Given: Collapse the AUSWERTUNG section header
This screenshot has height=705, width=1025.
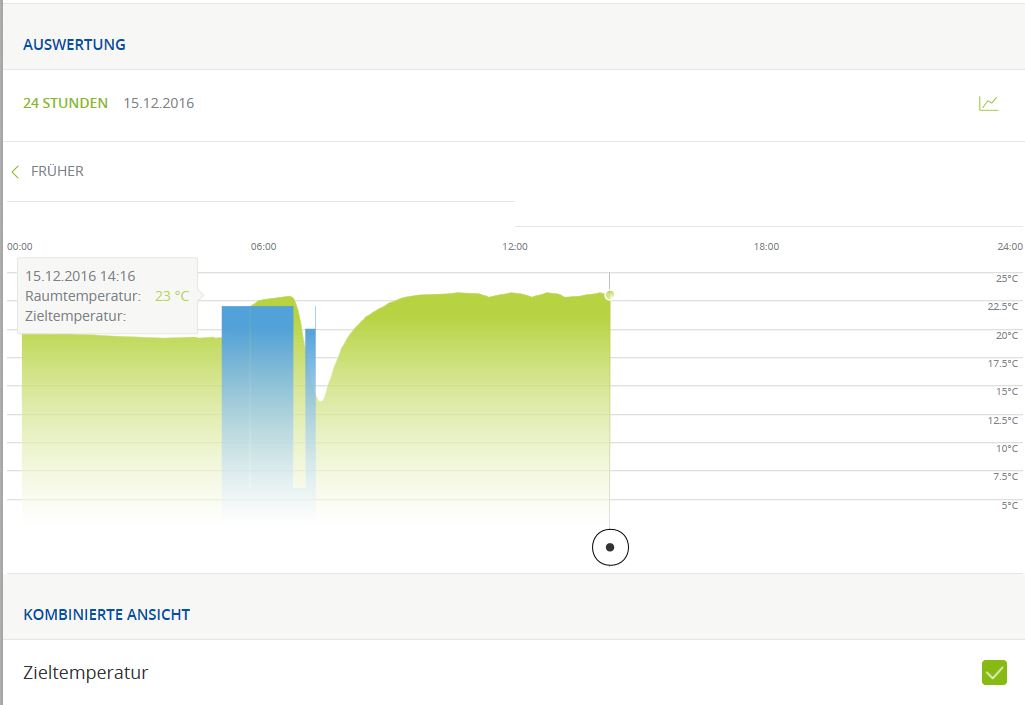Looking at the screenshot, I should tap(74, 44).
